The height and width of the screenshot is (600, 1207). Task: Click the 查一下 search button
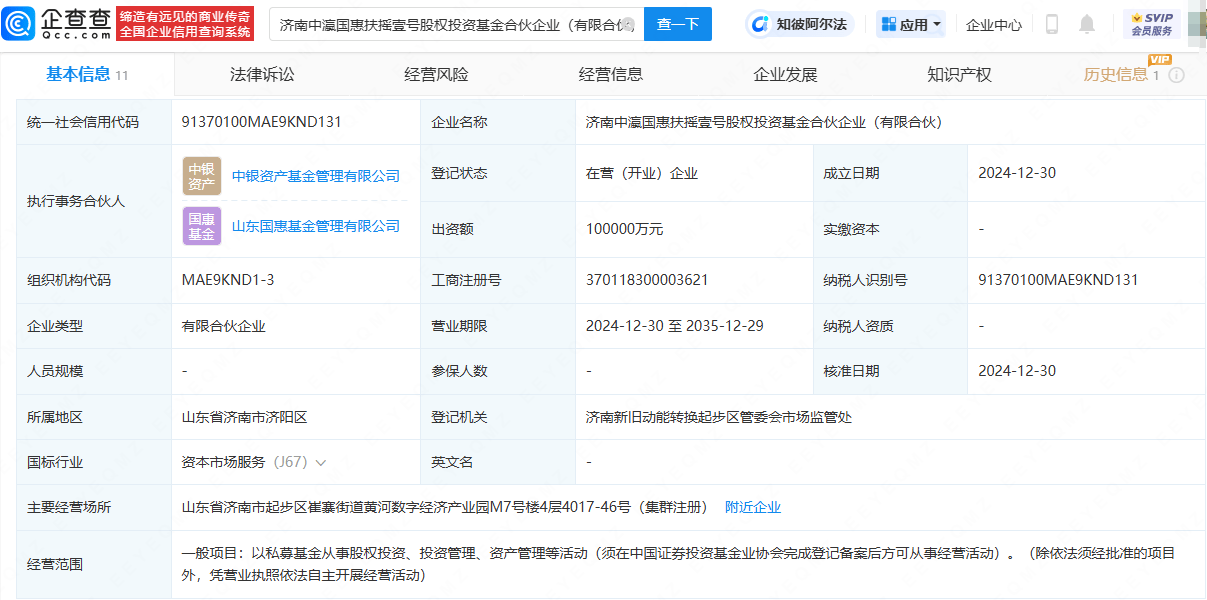pyautogui.click(x=678, y=24)
